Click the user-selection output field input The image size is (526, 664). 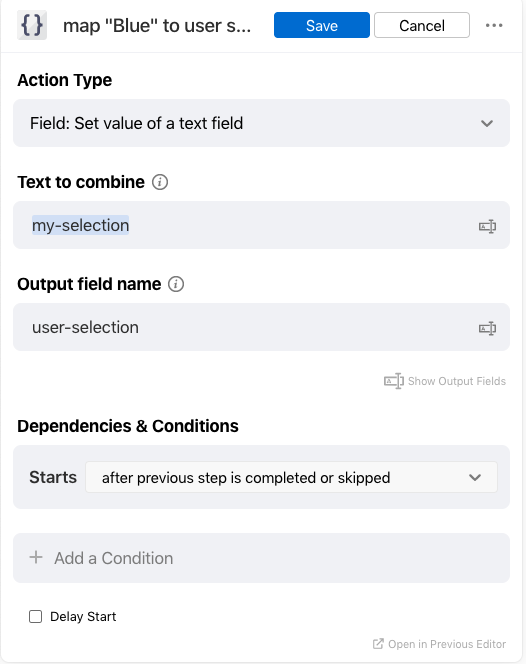(261, 327)
